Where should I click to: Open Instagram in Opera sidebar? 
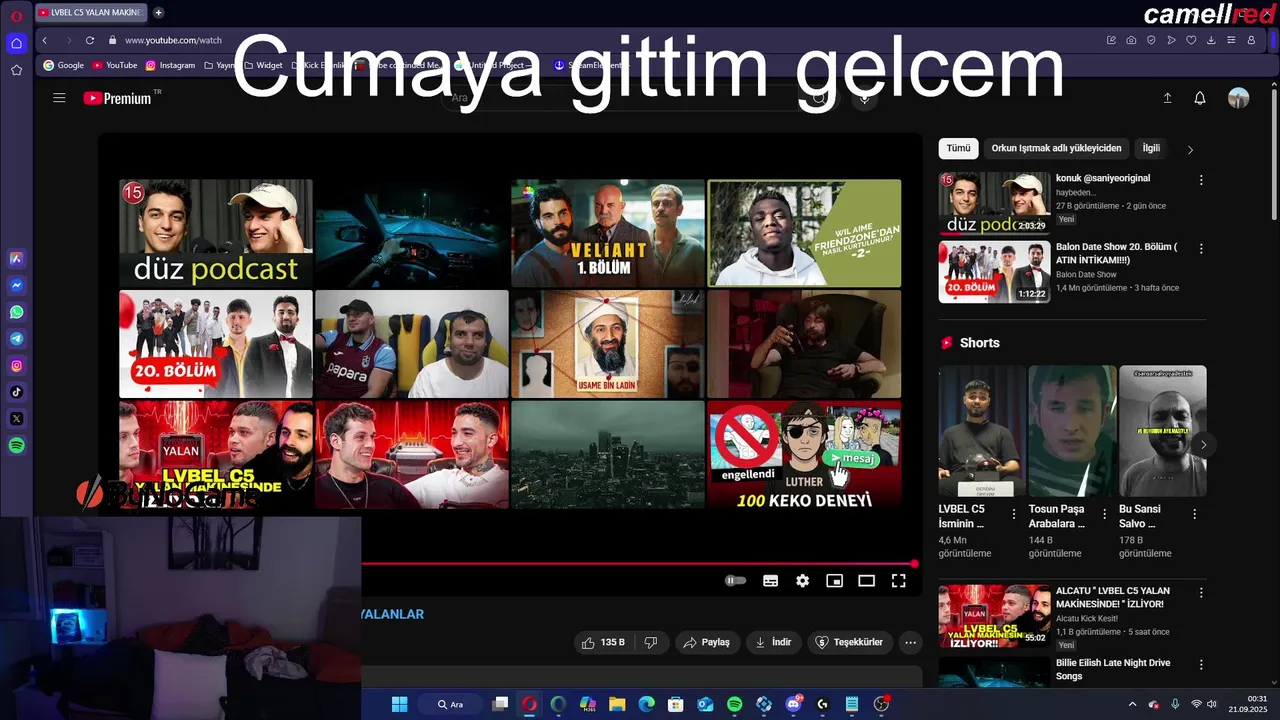[16, 366]
